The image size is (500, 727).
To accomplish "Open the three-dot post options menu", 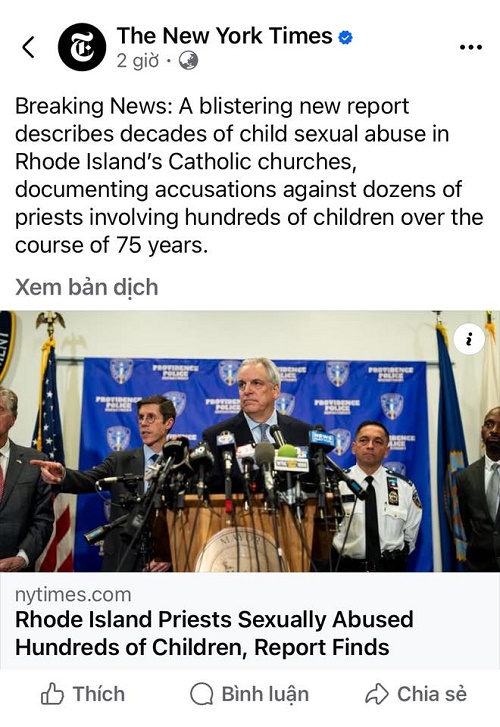I will point(470,47).
